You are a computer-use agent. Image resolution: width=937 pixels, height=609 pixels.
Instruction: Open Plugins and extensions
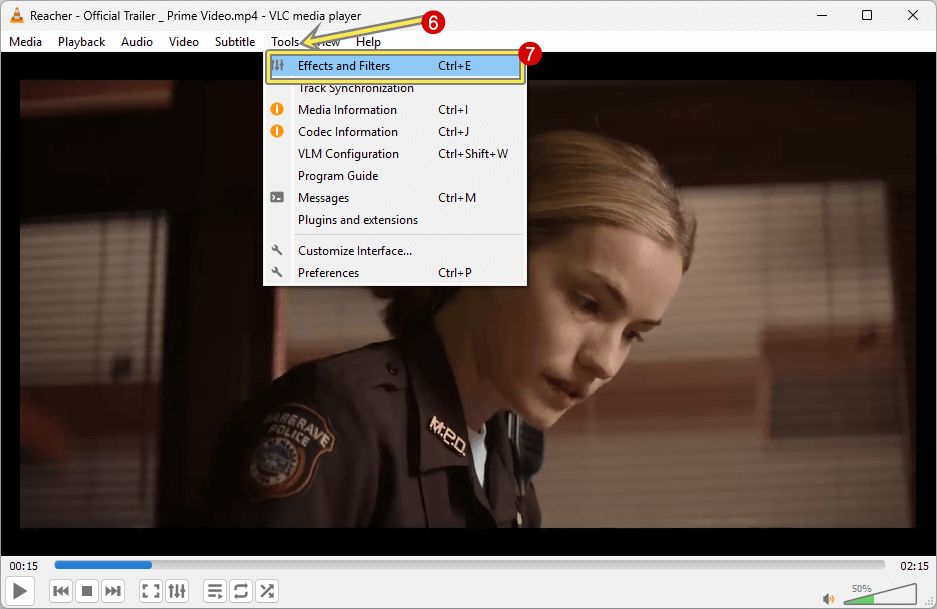[x=395, y=220]
